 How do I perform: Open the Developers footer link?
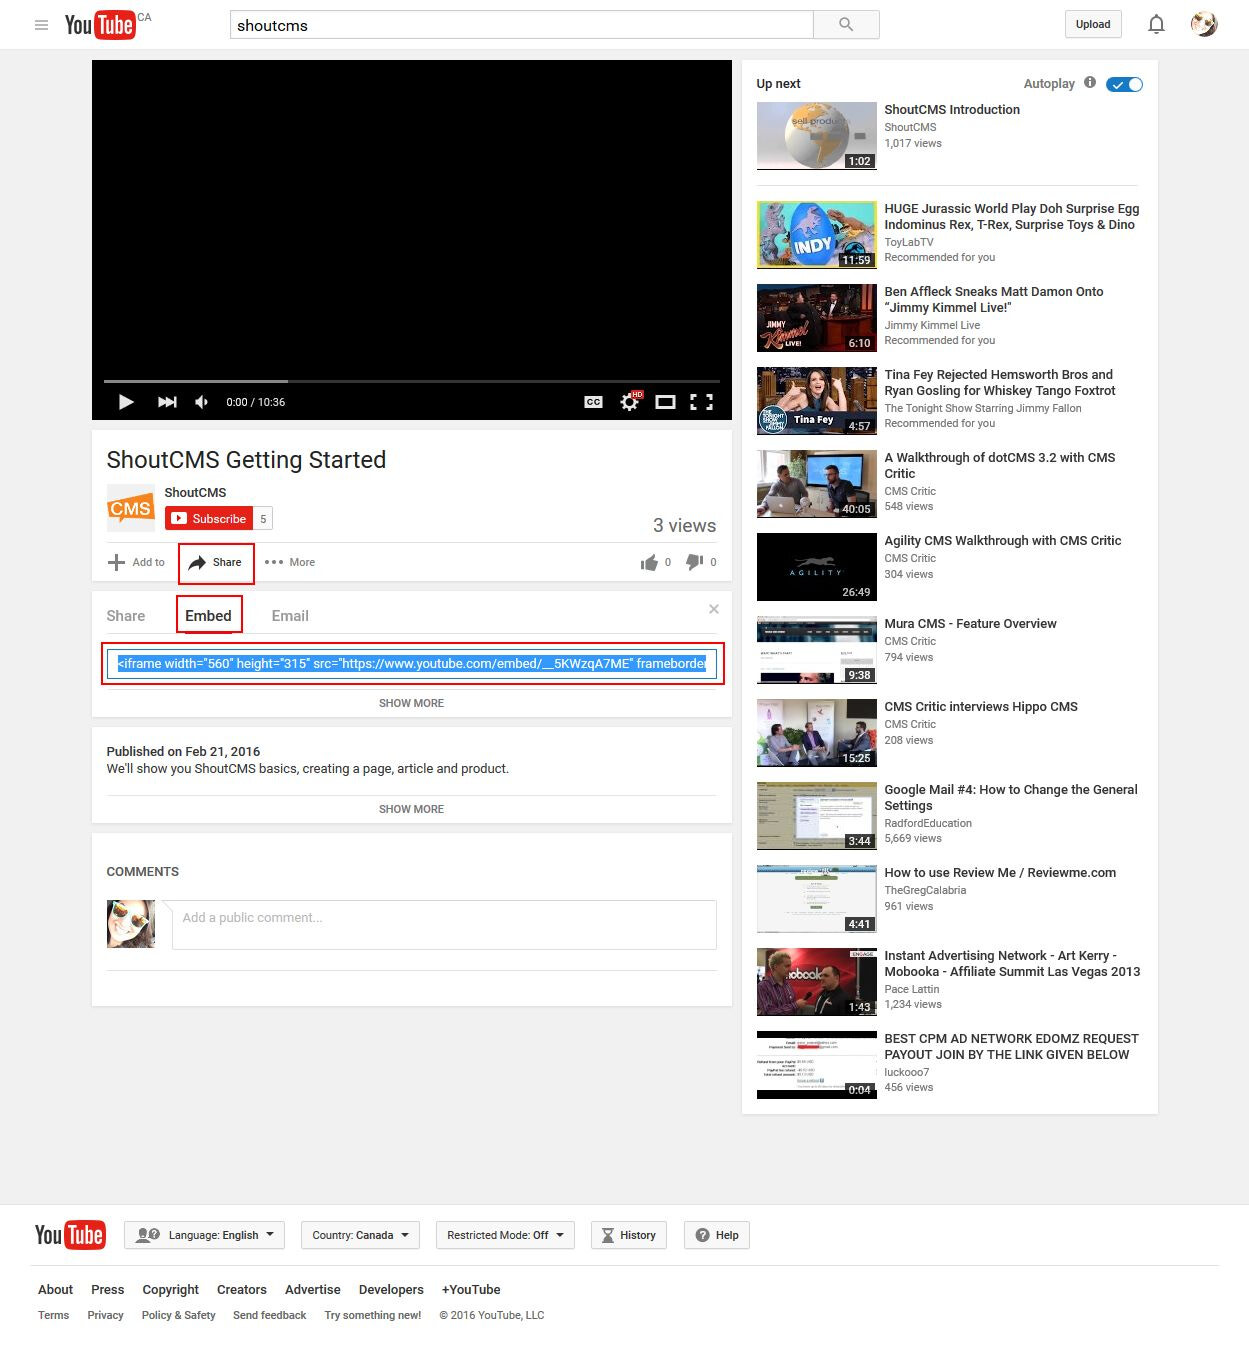(x=391, y=1290)
